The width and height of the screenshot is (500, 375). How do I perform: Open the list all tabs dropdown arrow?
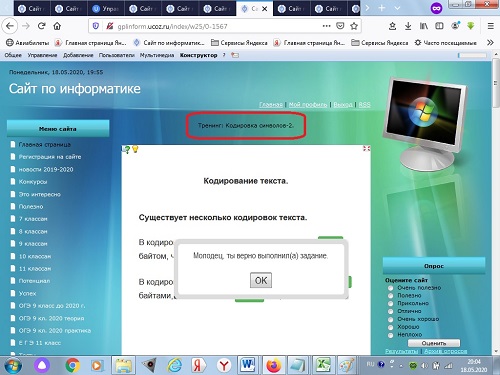click(x=397, y=8)
